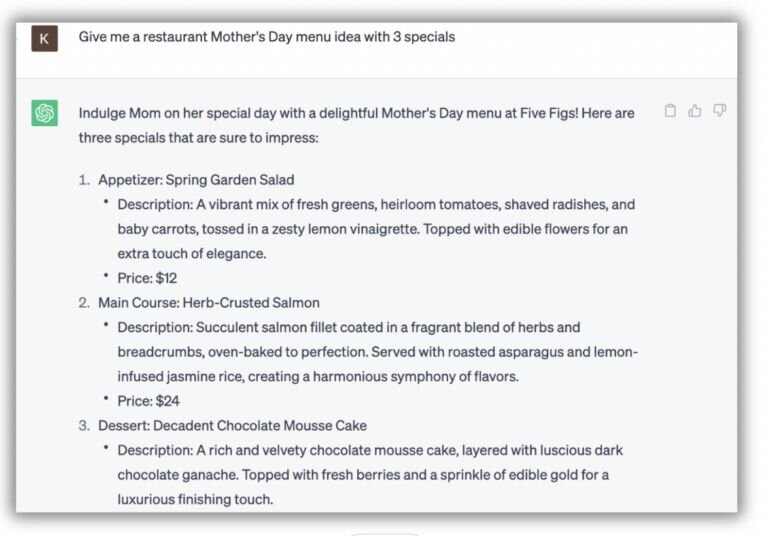Image resolution: width=768 pixels, height=536 pixels.
Task: Click the "Main Course: Herb-Crusted Salmon" heading
Action: [209, 302]
